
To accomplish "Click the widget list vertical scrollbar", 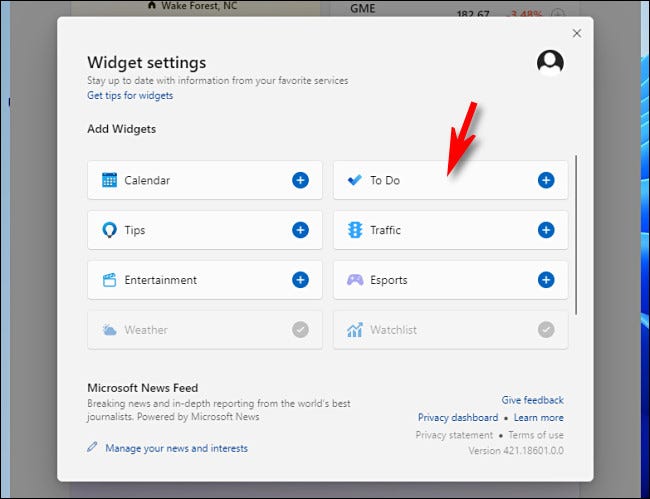I will point(576,235).
